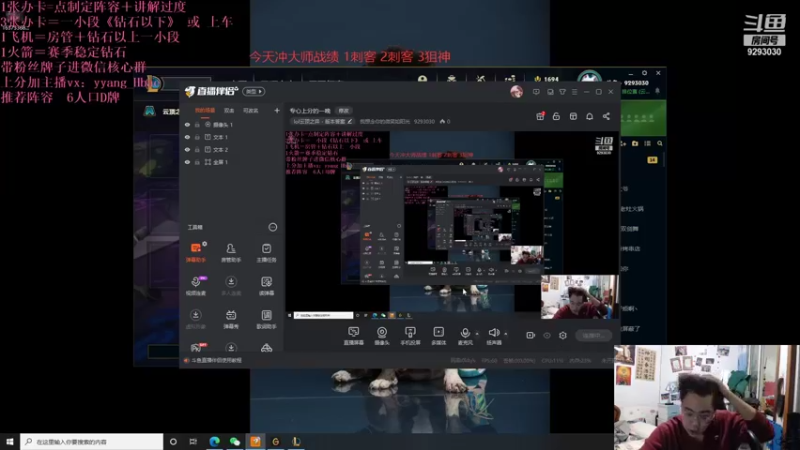
Task: Click search icon in game client behind
Action: 660,144
